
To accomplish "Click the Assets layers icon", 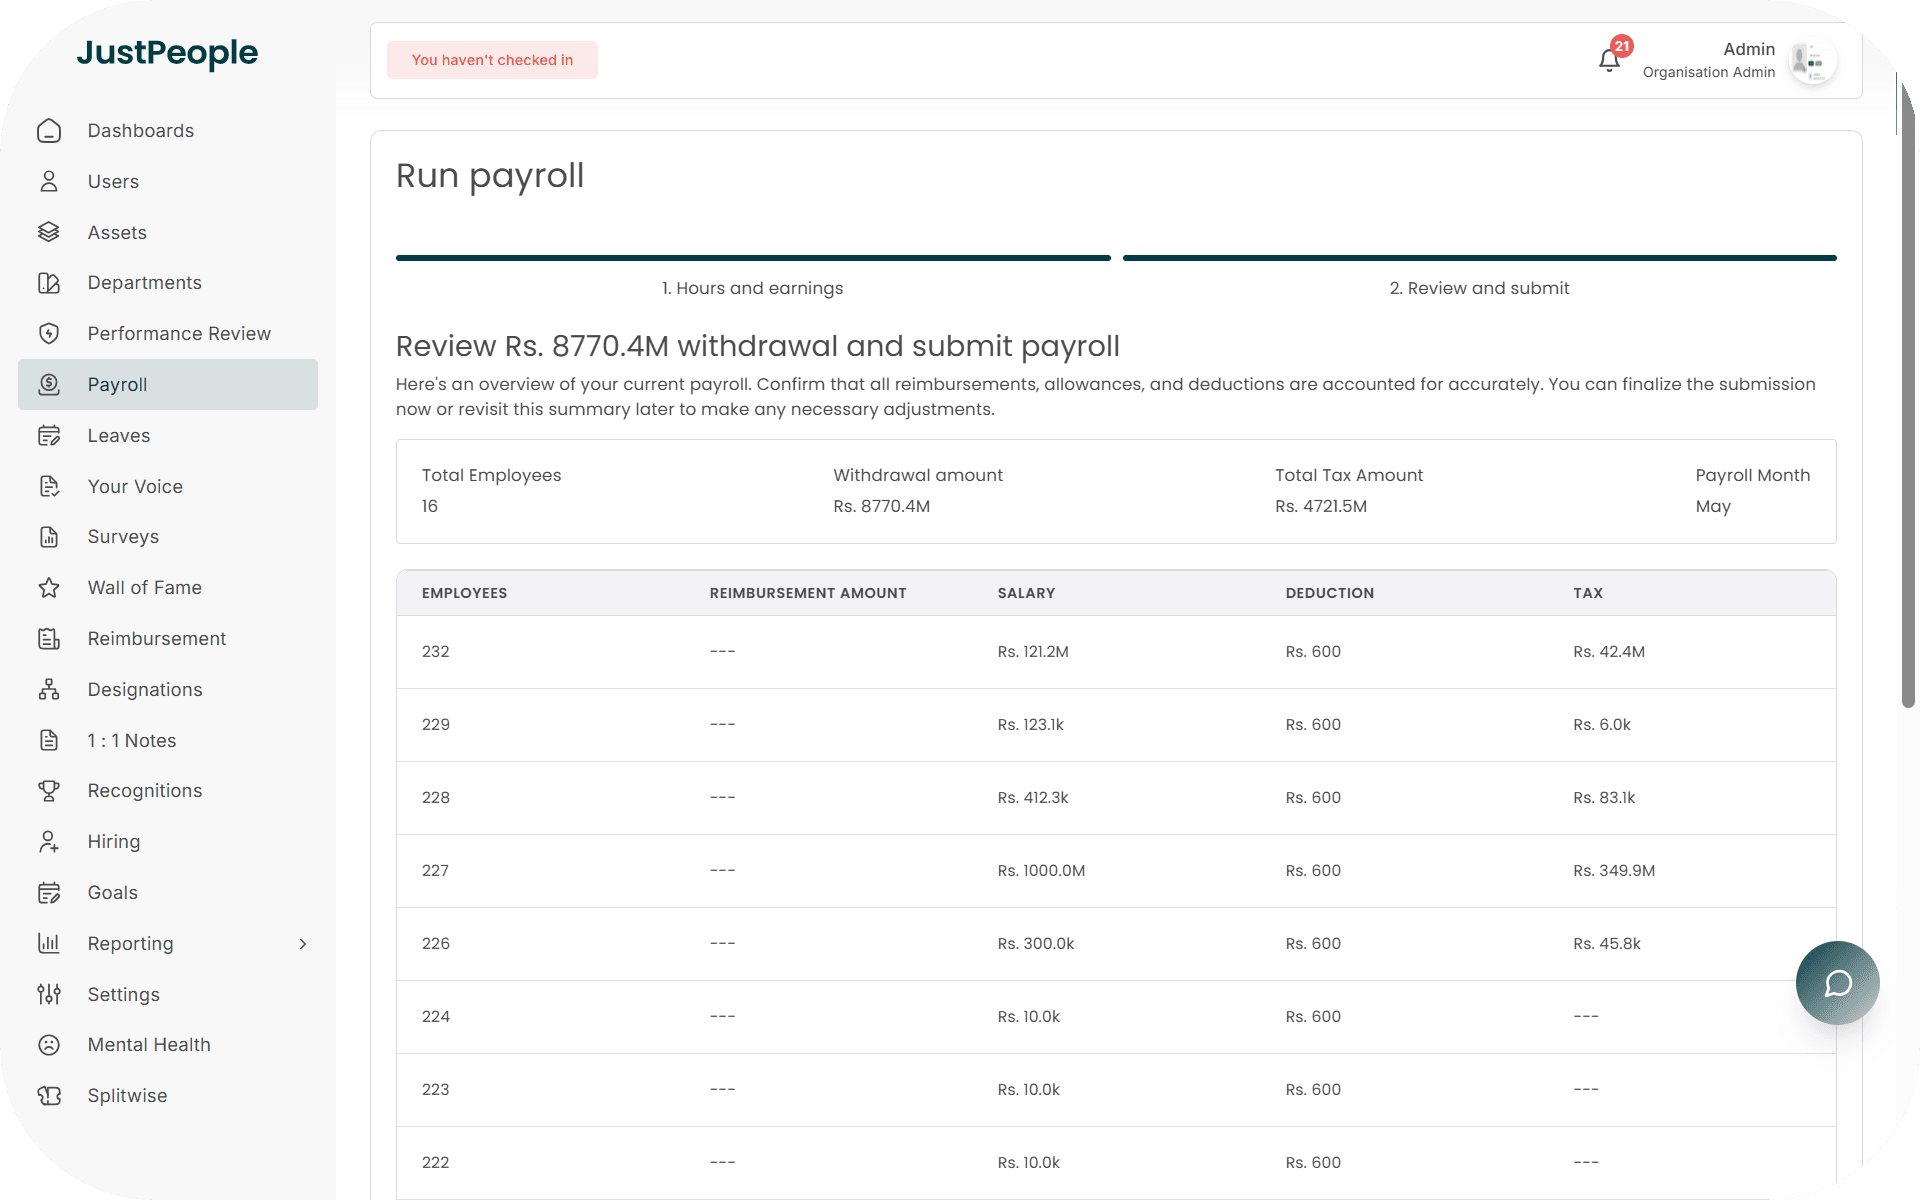I will pyautogui.click(x=49, y=232).
